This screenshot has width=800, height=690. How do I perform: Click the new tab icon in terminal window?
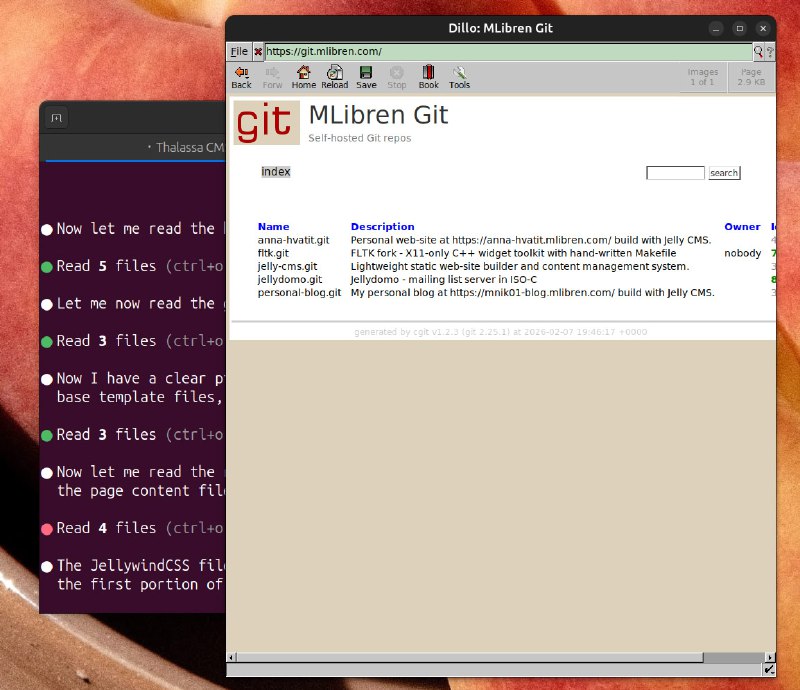coord(57,118)
